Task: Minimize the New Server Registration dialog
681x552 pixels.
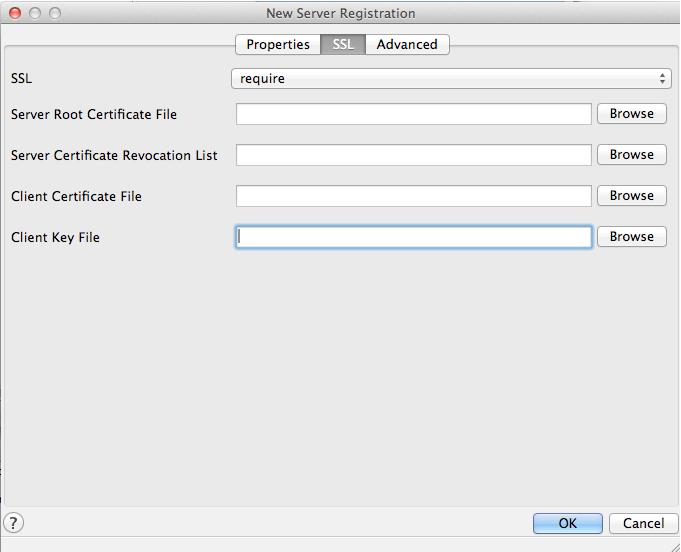Action: click(x=34, y=13)
